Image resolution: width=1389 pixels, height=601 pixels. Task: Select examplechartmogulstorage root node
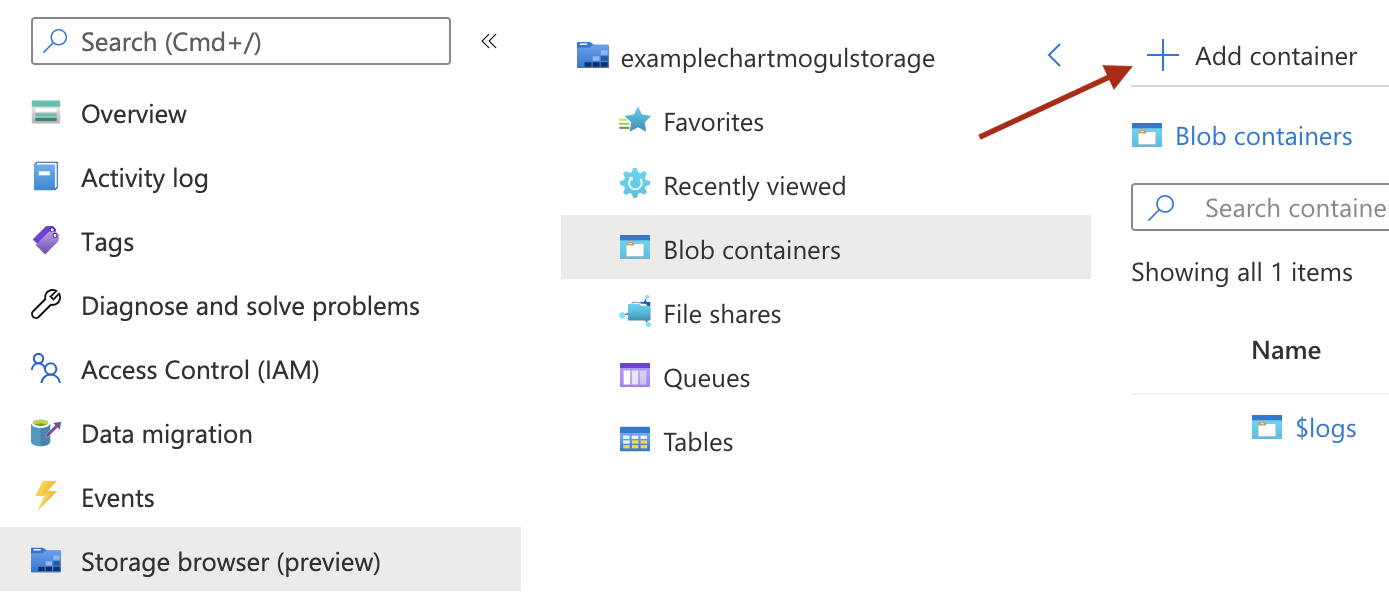[778, 58]
